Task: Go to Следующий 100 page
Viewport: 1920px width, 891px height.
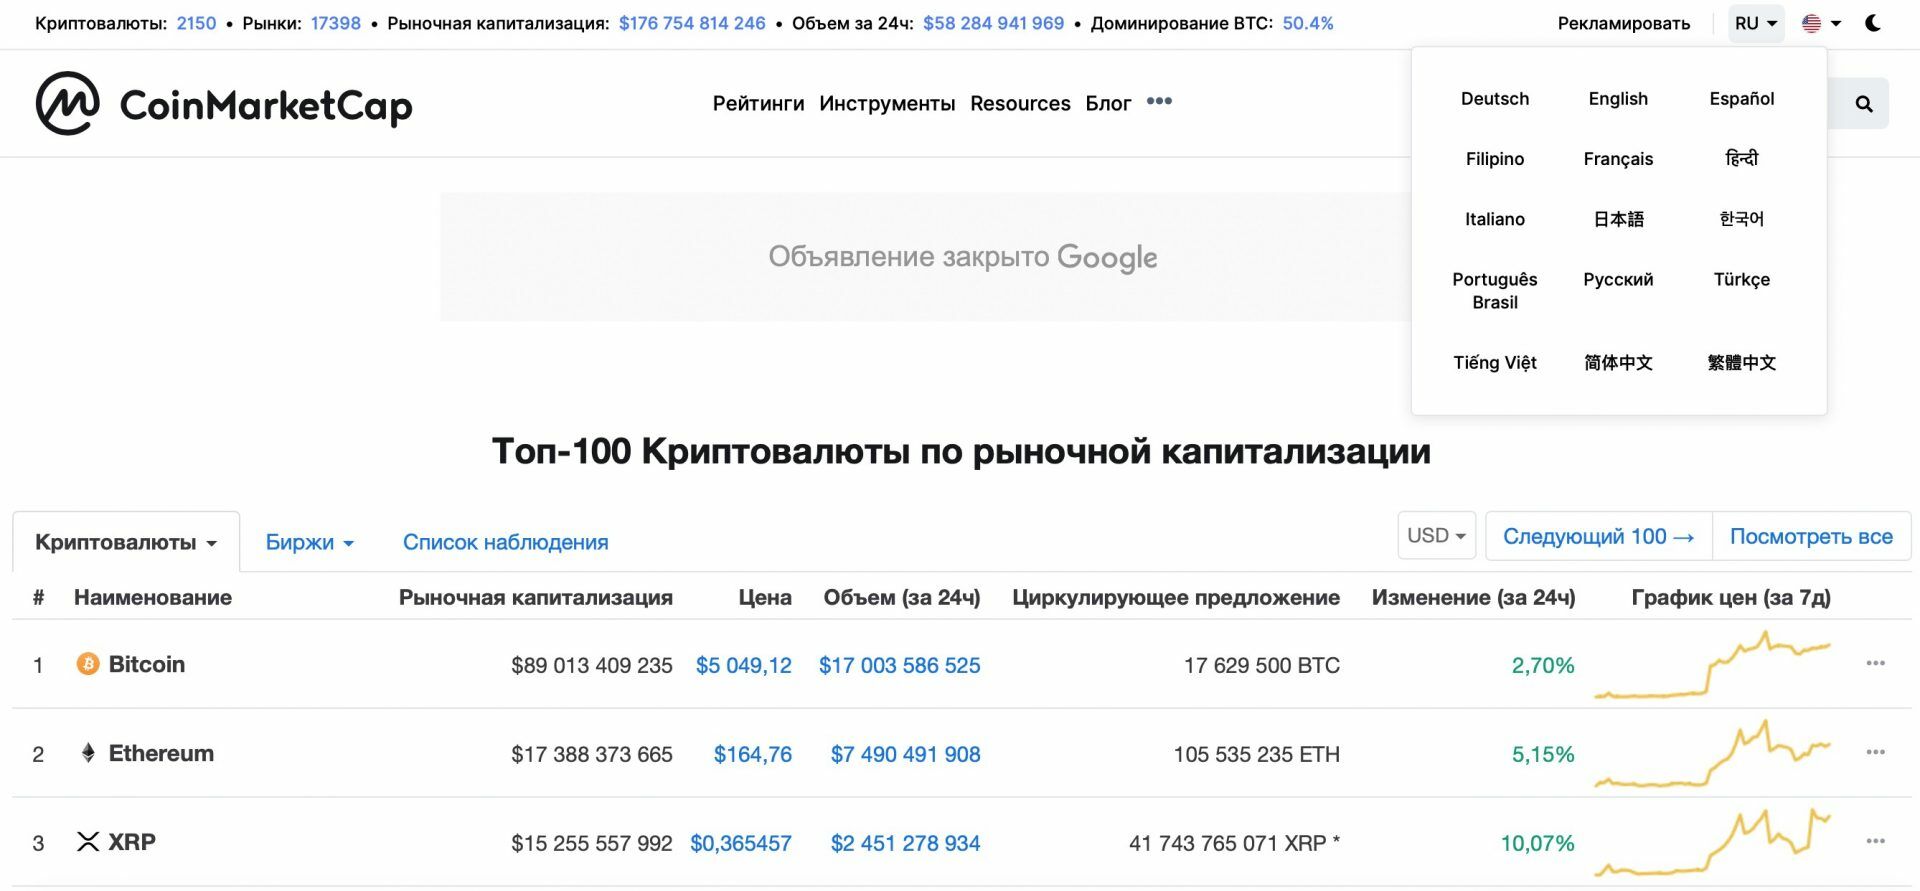Action: point(1599,536)
